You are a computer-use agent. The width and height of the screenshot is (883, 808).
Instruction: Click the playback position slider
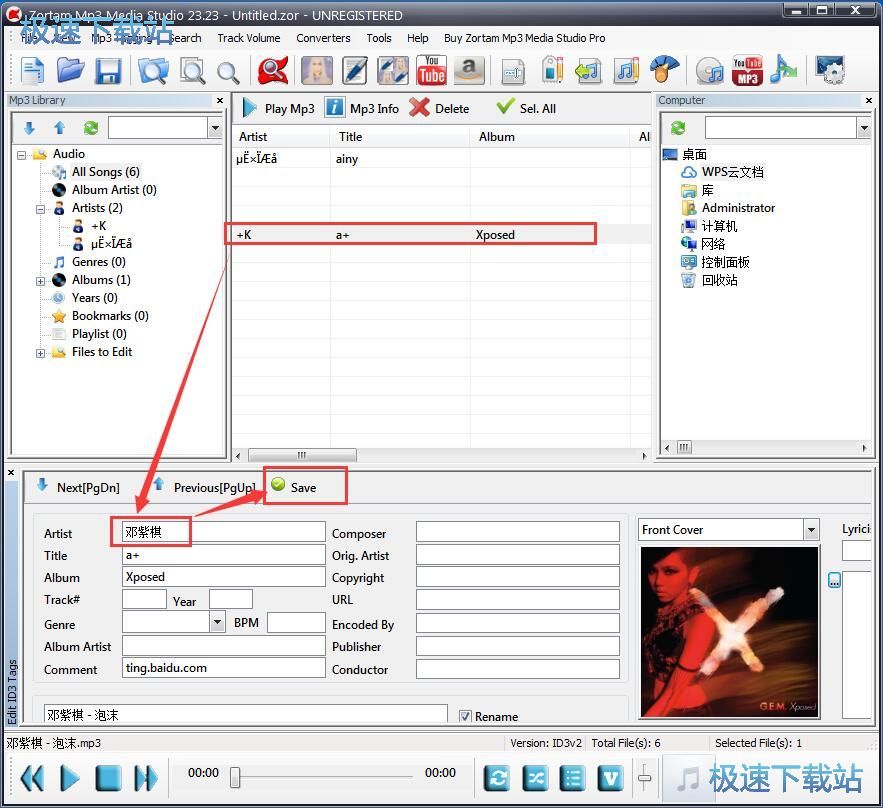[x=235, y=777]
